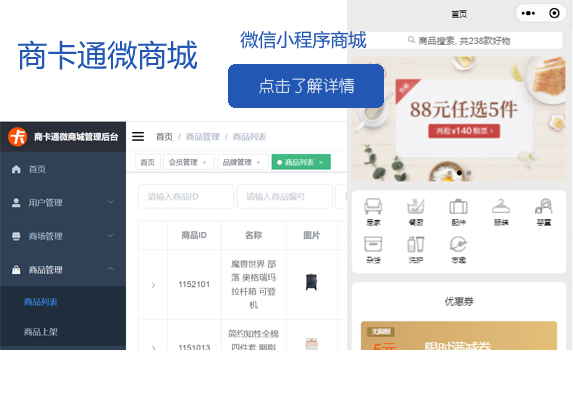Close the 品牌管理 tab

point(258,162)
